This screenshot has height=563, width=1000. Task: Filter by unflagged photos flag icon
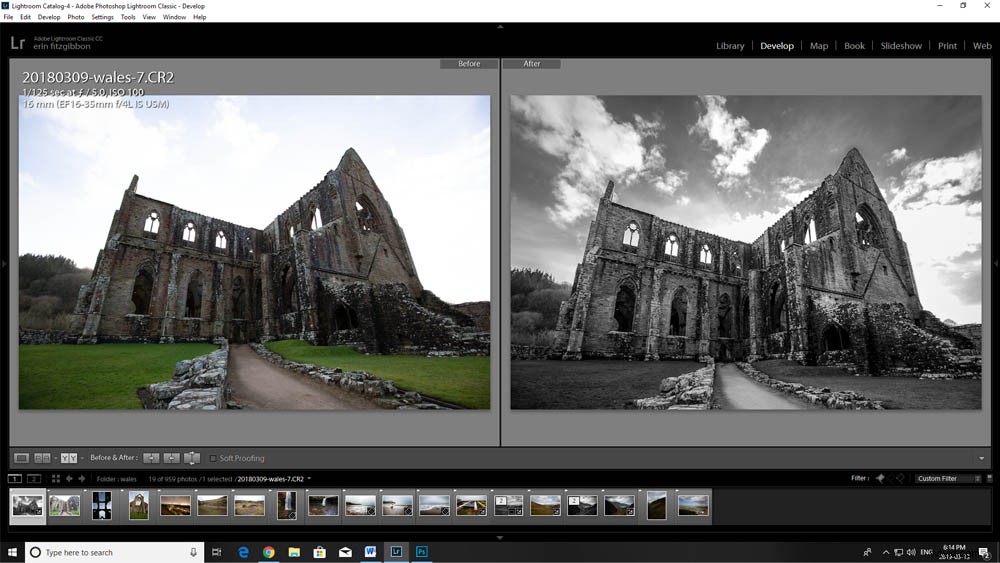[x=890, y=478]
